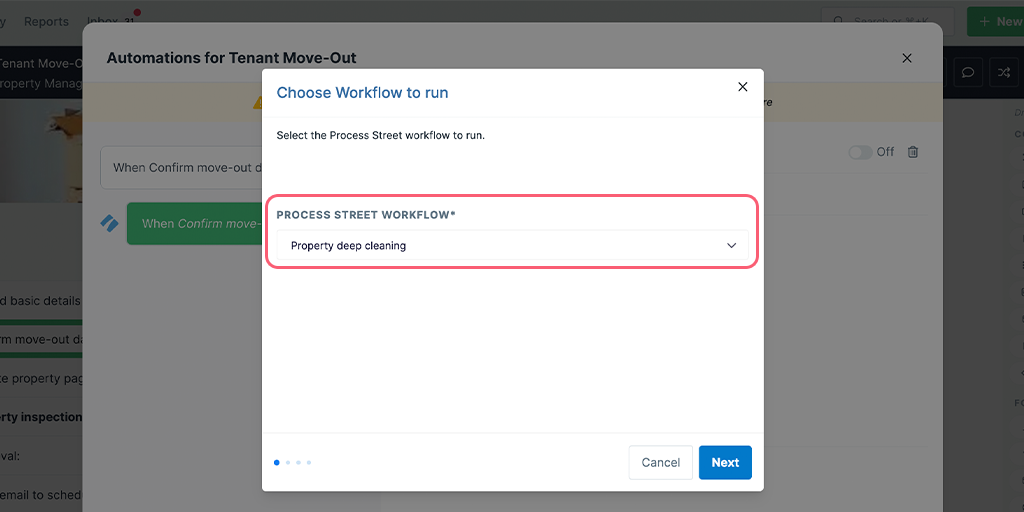Click the comments speech bubble icon
Viewport: 1024px width, 512px height.
coord(968,72)
